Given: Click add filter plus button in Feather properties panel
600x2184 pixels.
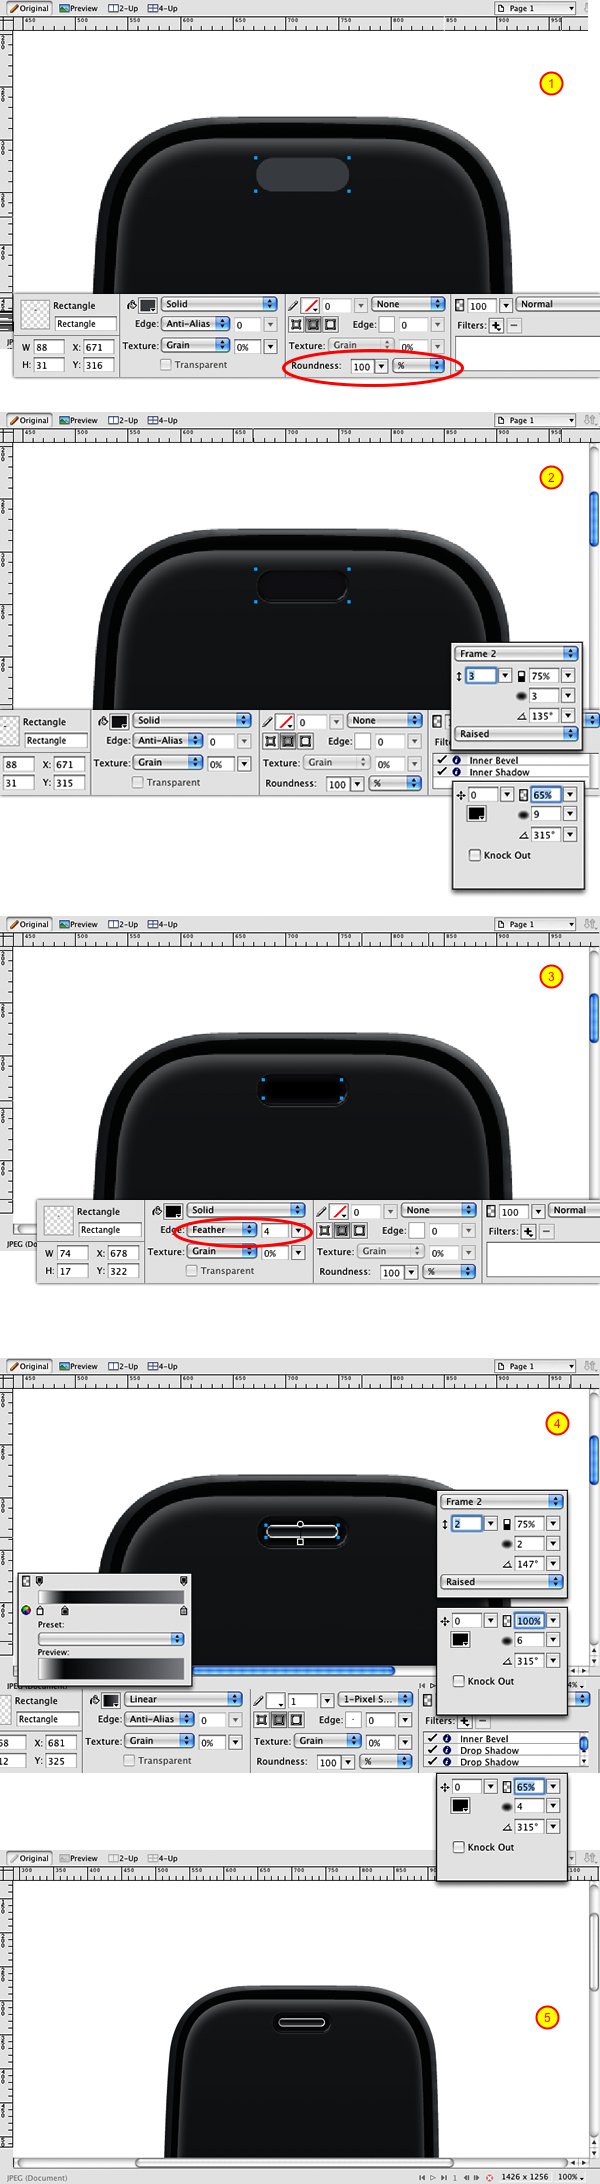Looking at the screenshot, I should (528, 1231).
